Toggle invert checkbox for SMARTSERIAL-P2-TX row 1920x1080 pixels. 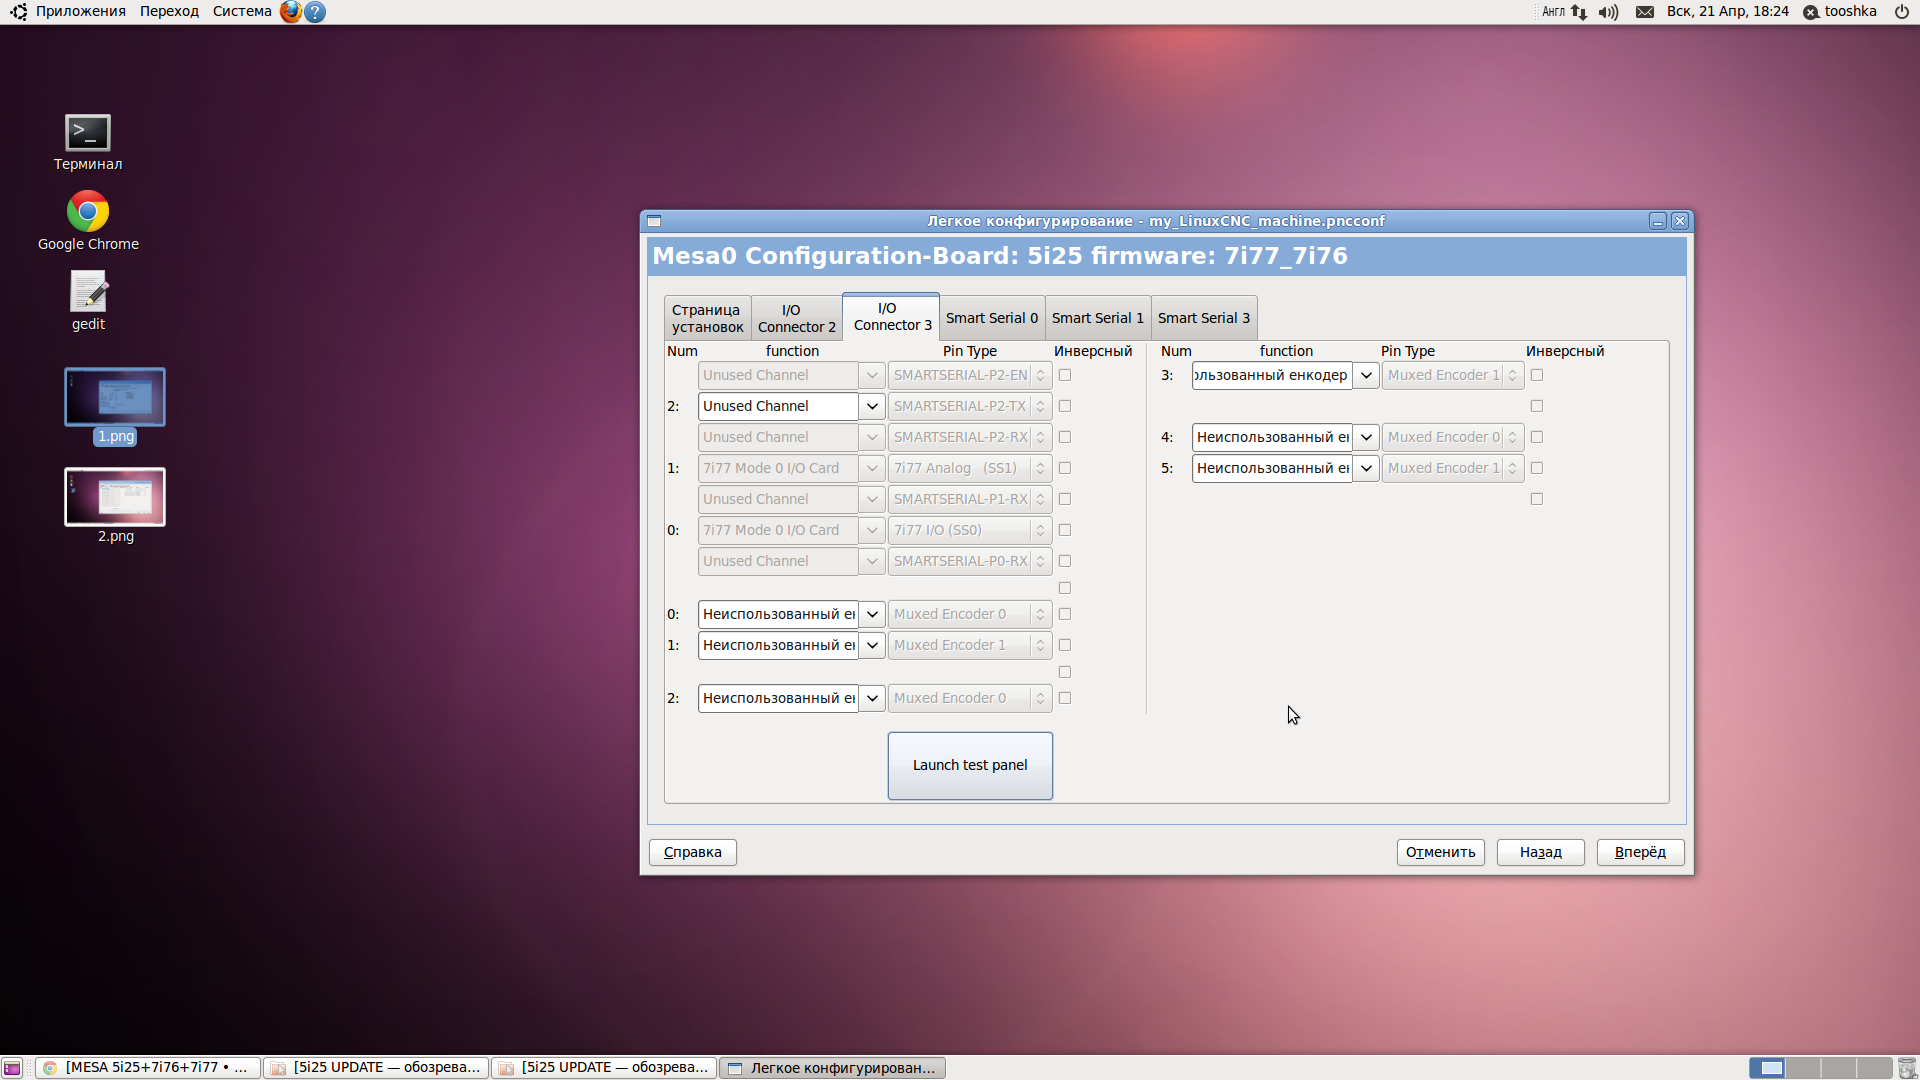(1065, 406)
